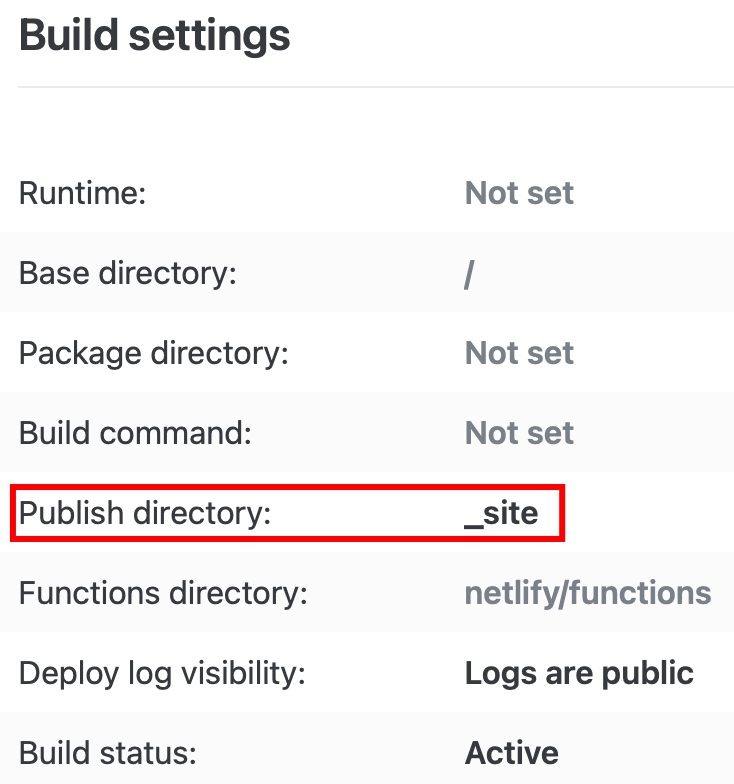Select the 'Active' build status value
734x784 pixels.
(x=511, y=752)
